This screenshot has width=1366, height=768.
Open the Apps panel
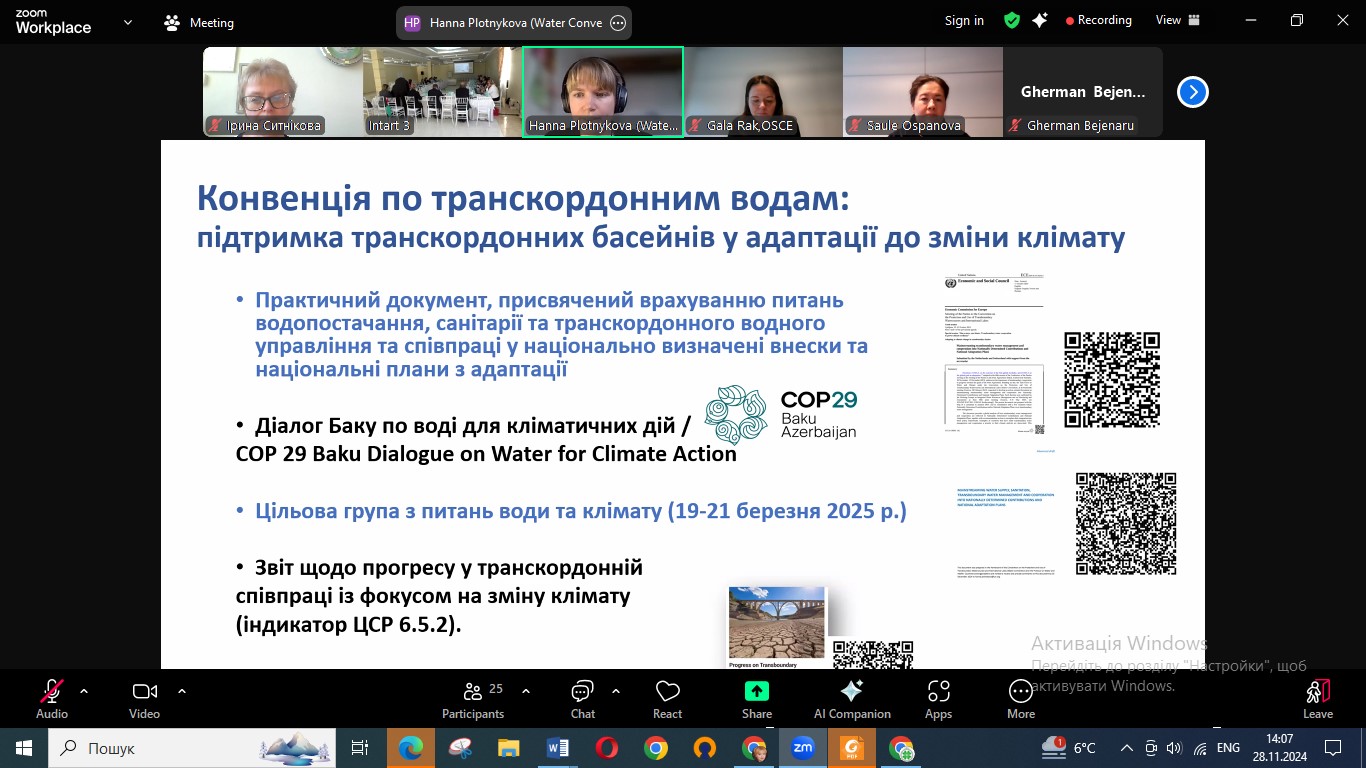click(x=938, y=699)
